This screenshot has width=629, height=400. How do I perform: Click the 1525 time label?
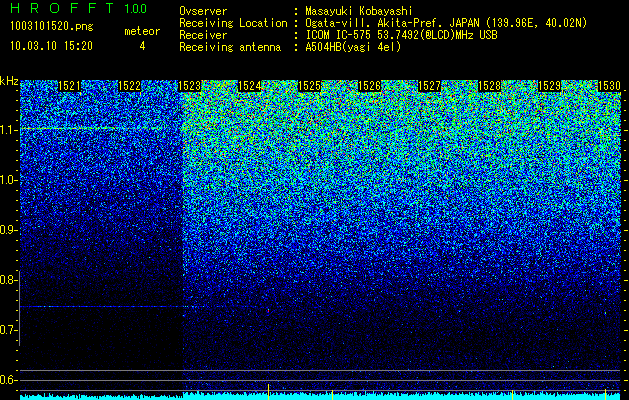(x=309, y=86)
